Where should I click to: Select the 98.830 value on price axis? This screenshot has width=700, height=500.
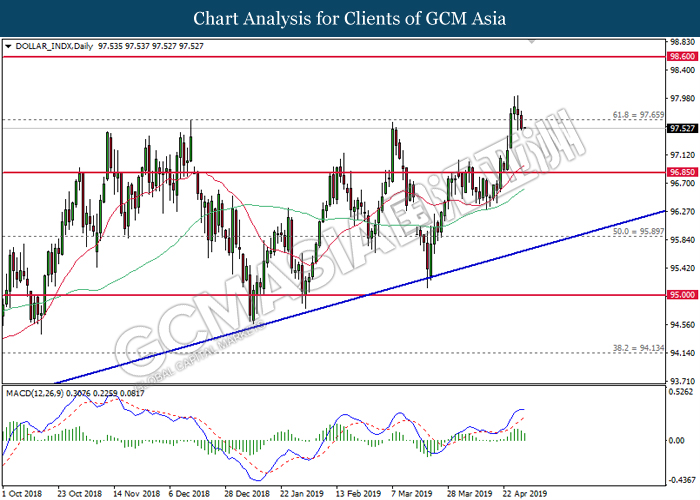682,42
